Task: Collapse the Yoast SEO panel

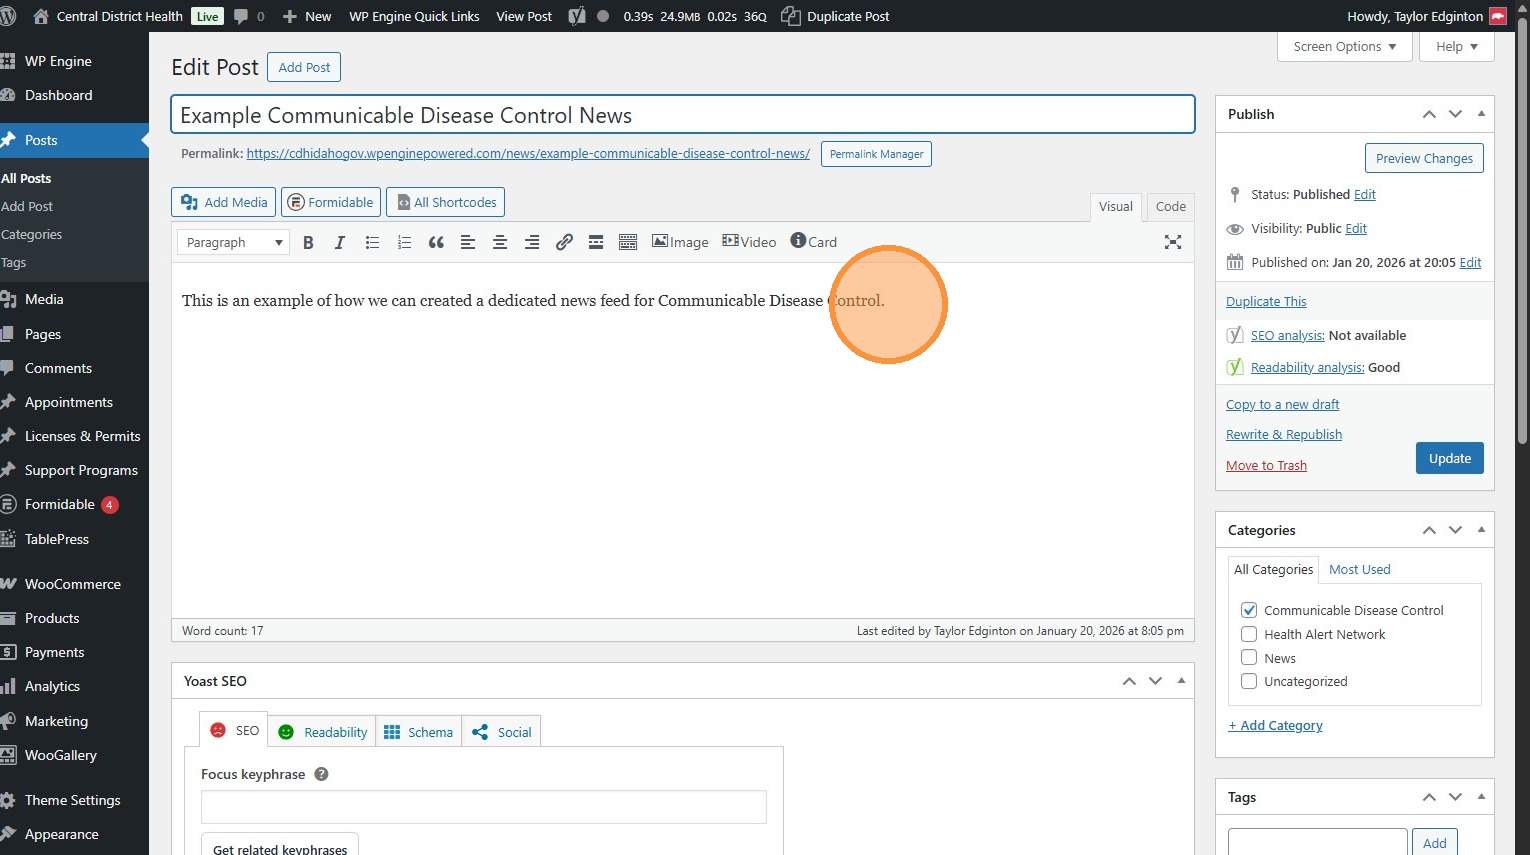Action: [x=1181, y=681]
